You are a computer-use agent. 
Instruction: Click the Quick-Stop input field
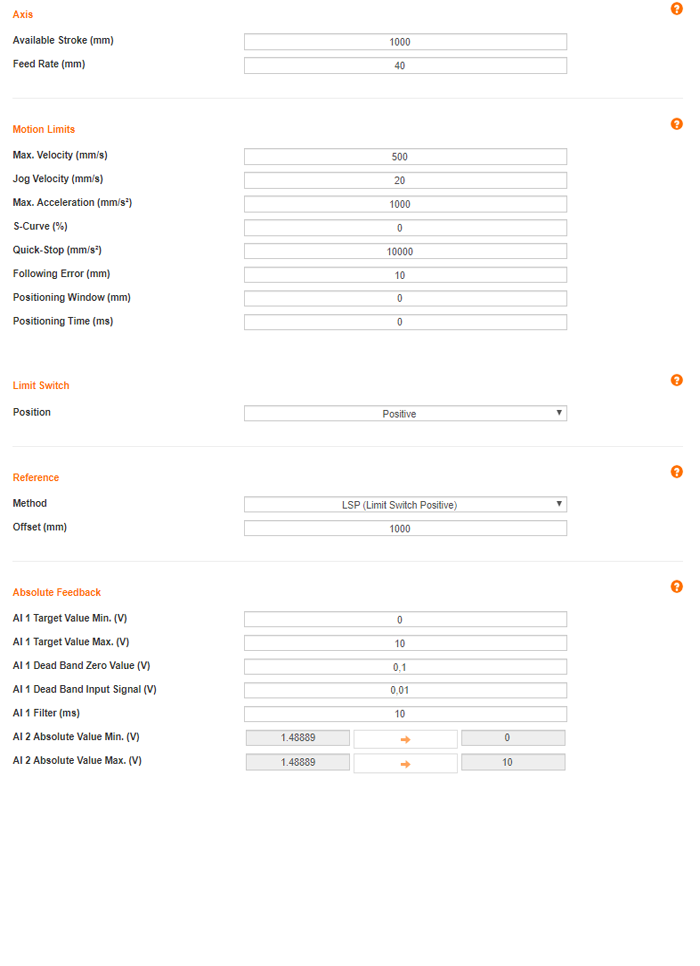[405, 252]
